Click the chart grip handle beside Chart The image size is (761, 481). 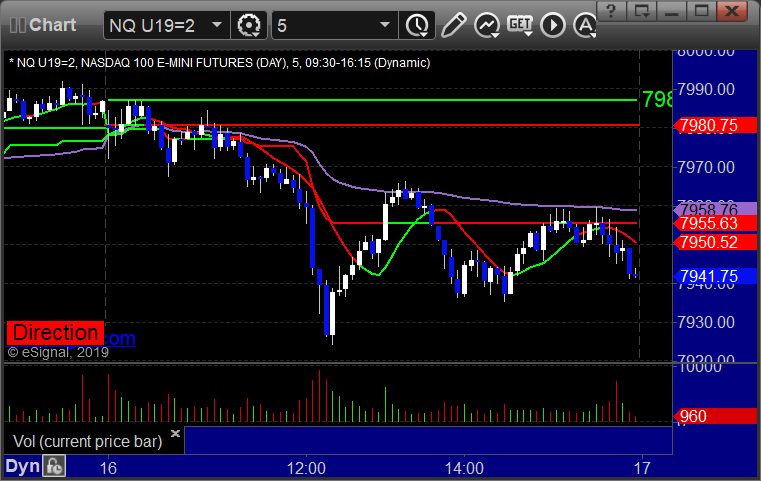pyautogui.click(x=17, y=25)
